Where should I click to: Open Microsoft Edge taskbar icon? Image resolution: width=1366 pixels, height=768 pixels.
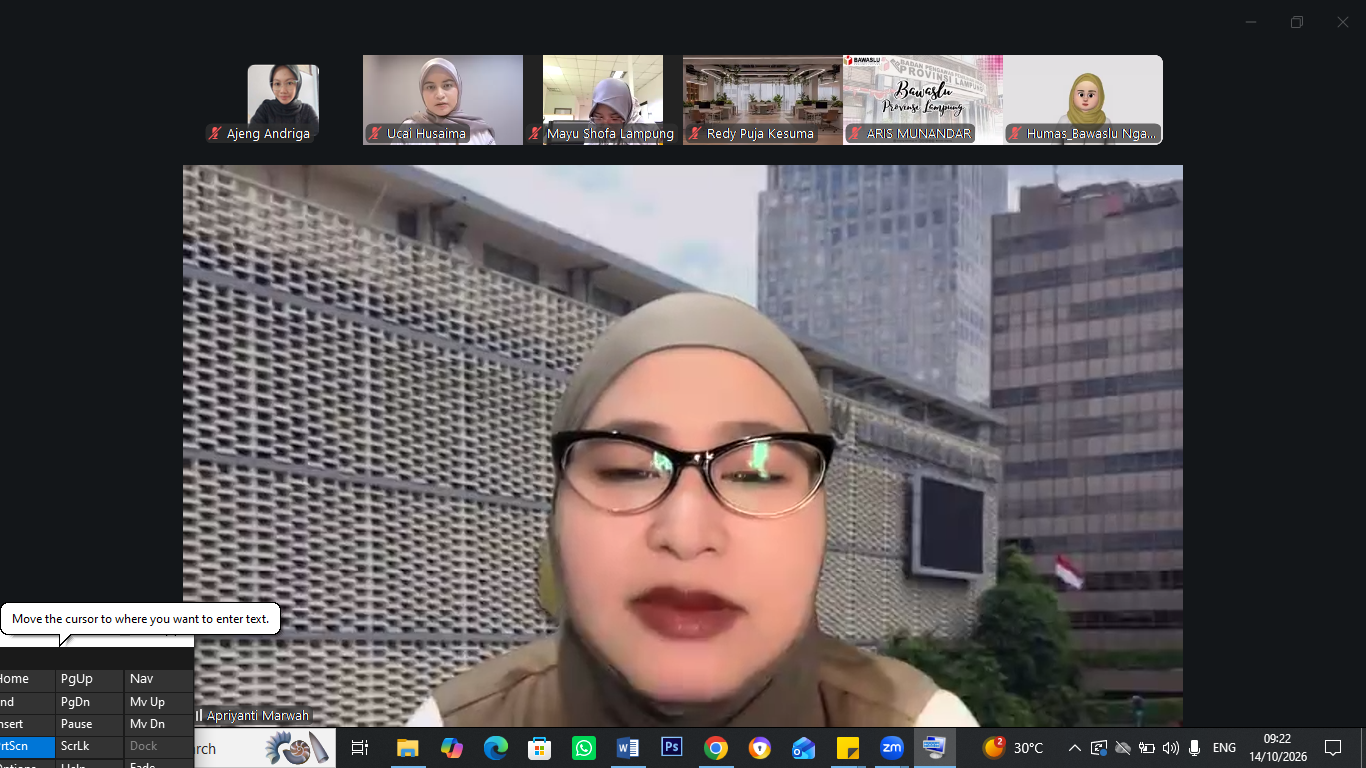pyautogui.click(x=495, y=748)
